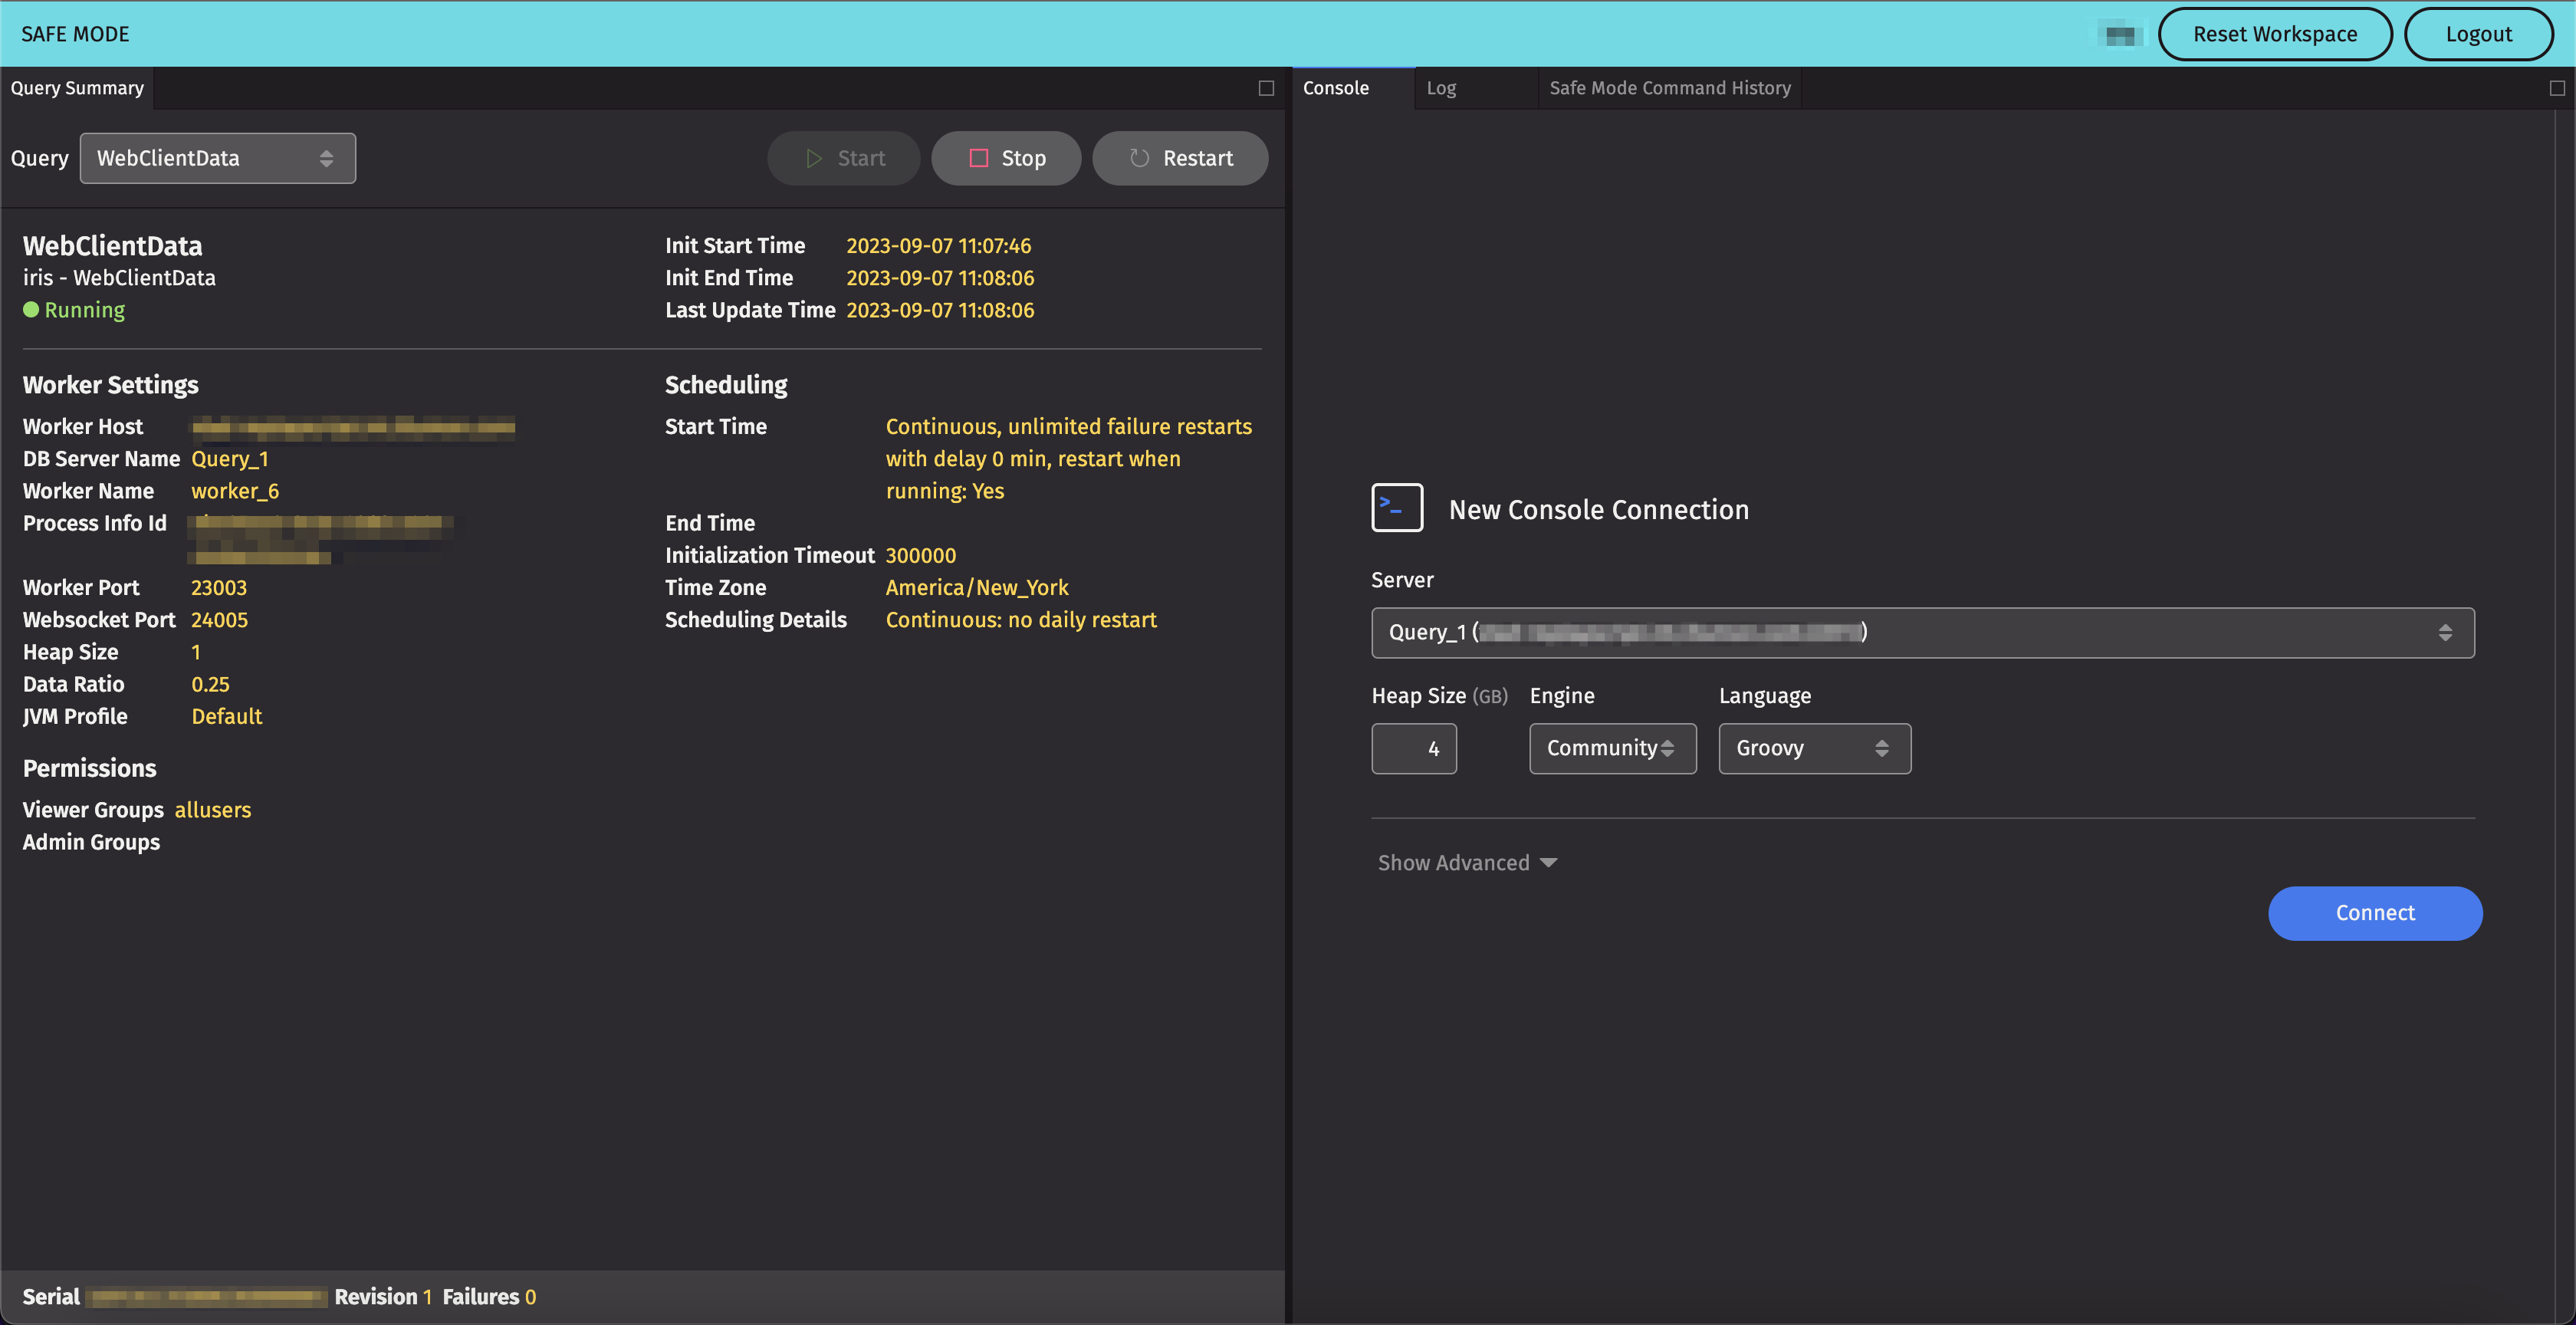Screen dimensions: 2576x1325
Task: Click DB Server Name value Query_1
Action: [x=230, y=459]
